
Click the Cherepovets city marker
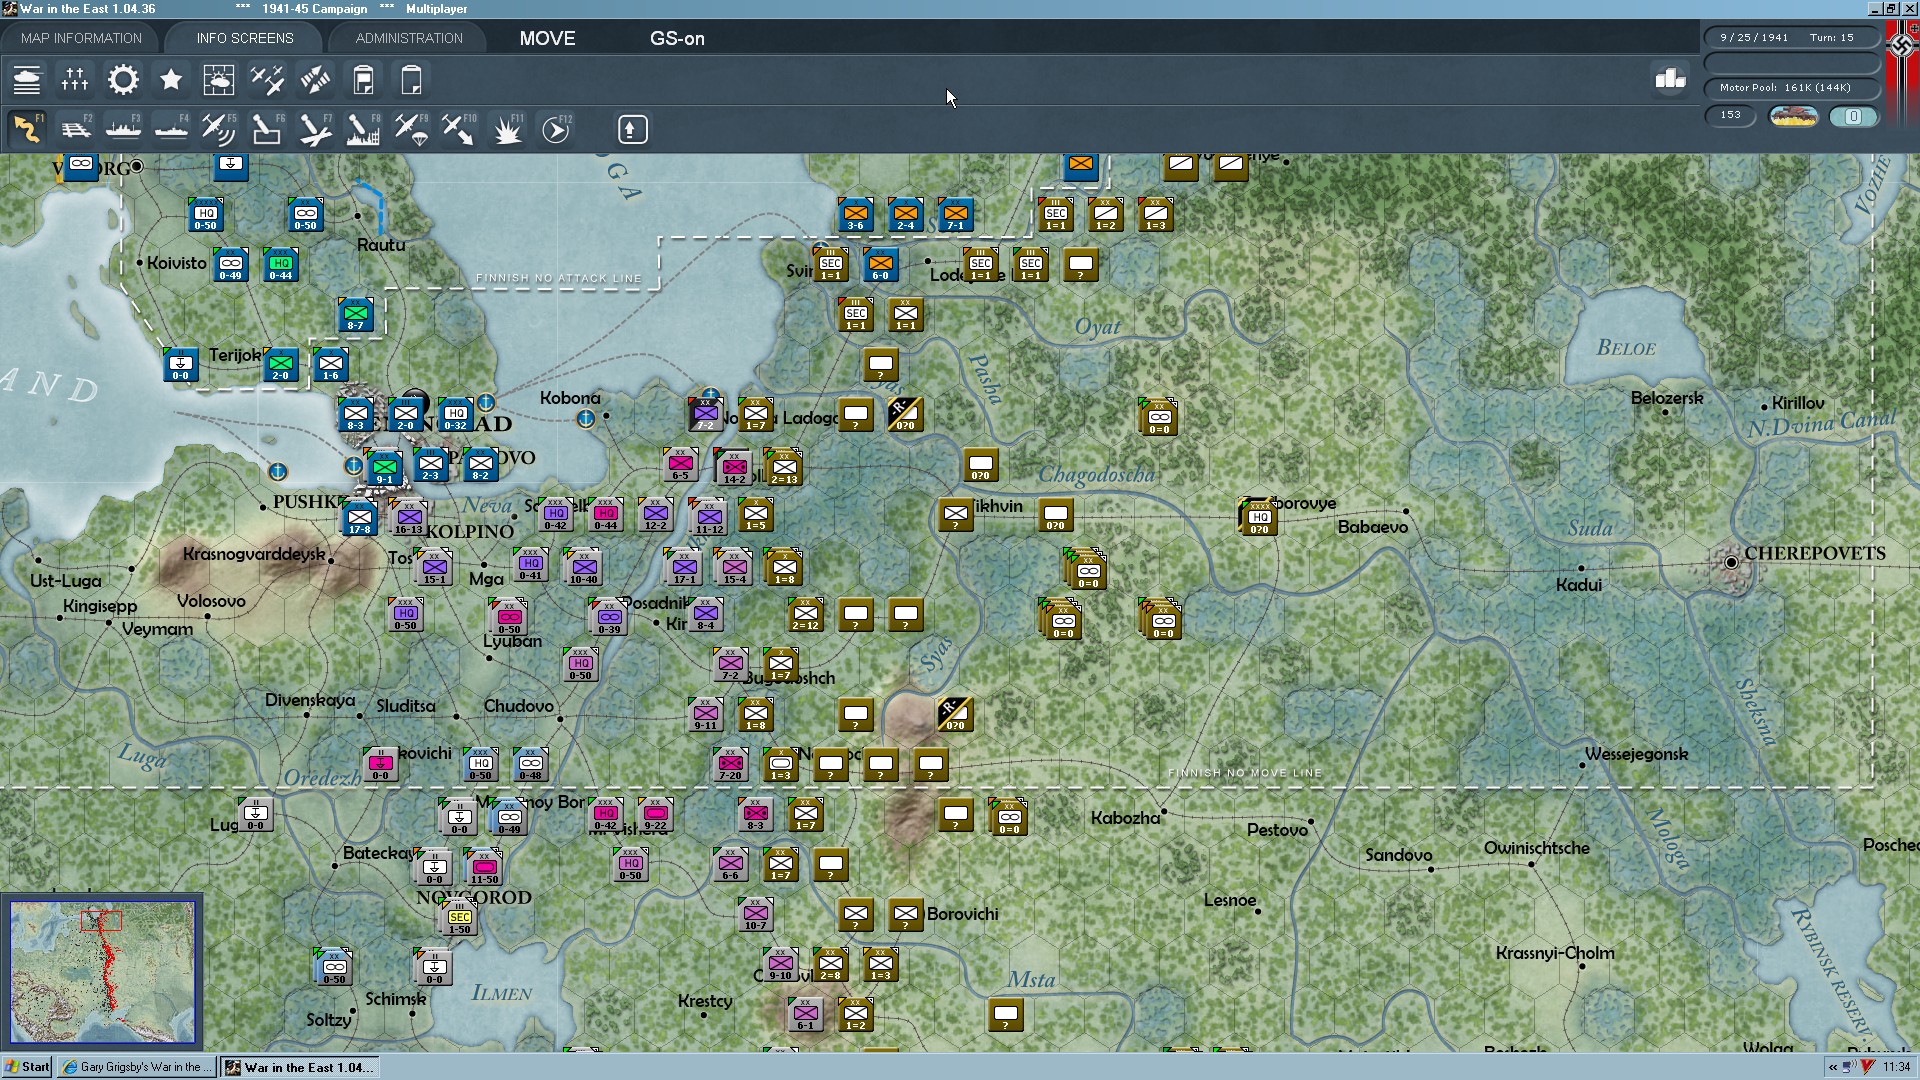[1731, 563]
